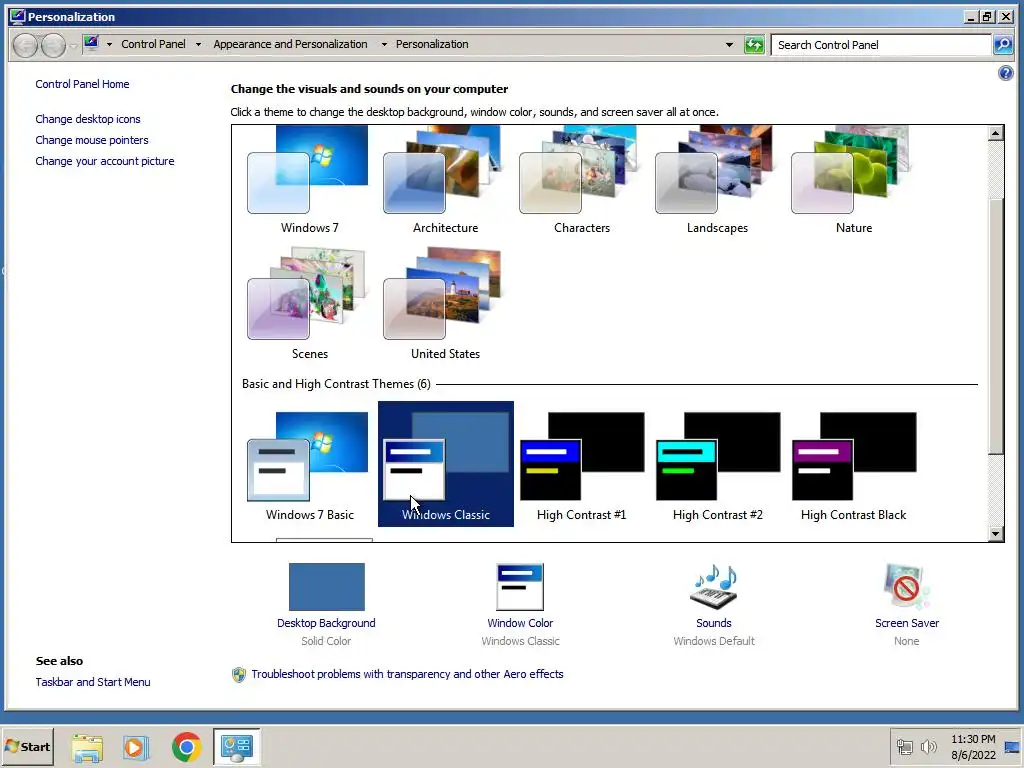
Task: Launch Windows Media Player from taskbar
Action: point(136,747)
